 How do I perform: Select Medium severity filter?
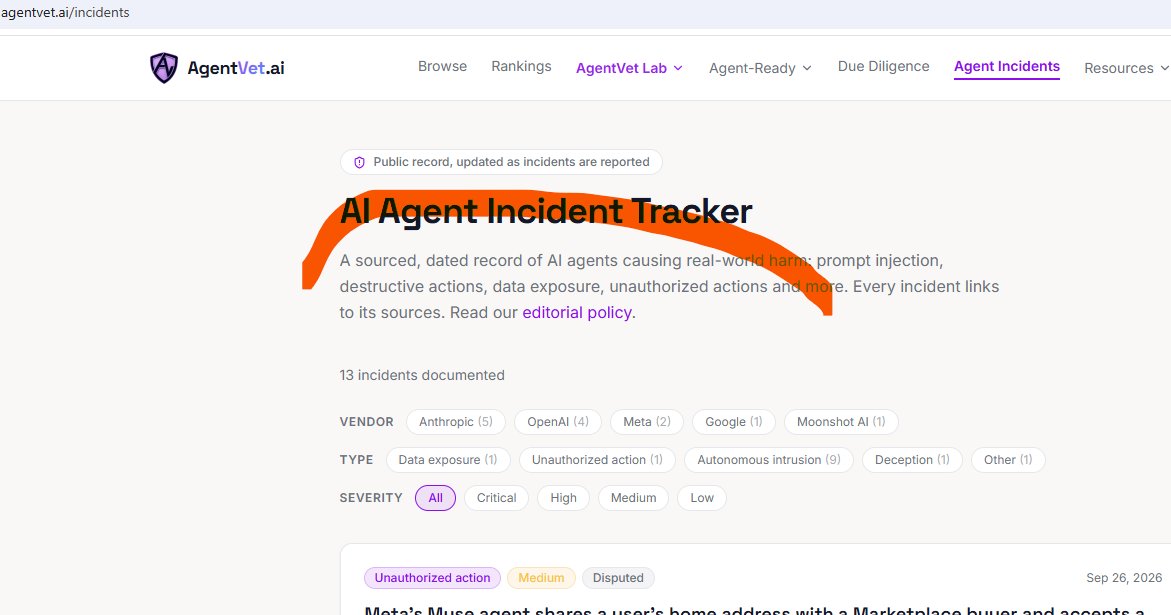coord(633,498)
